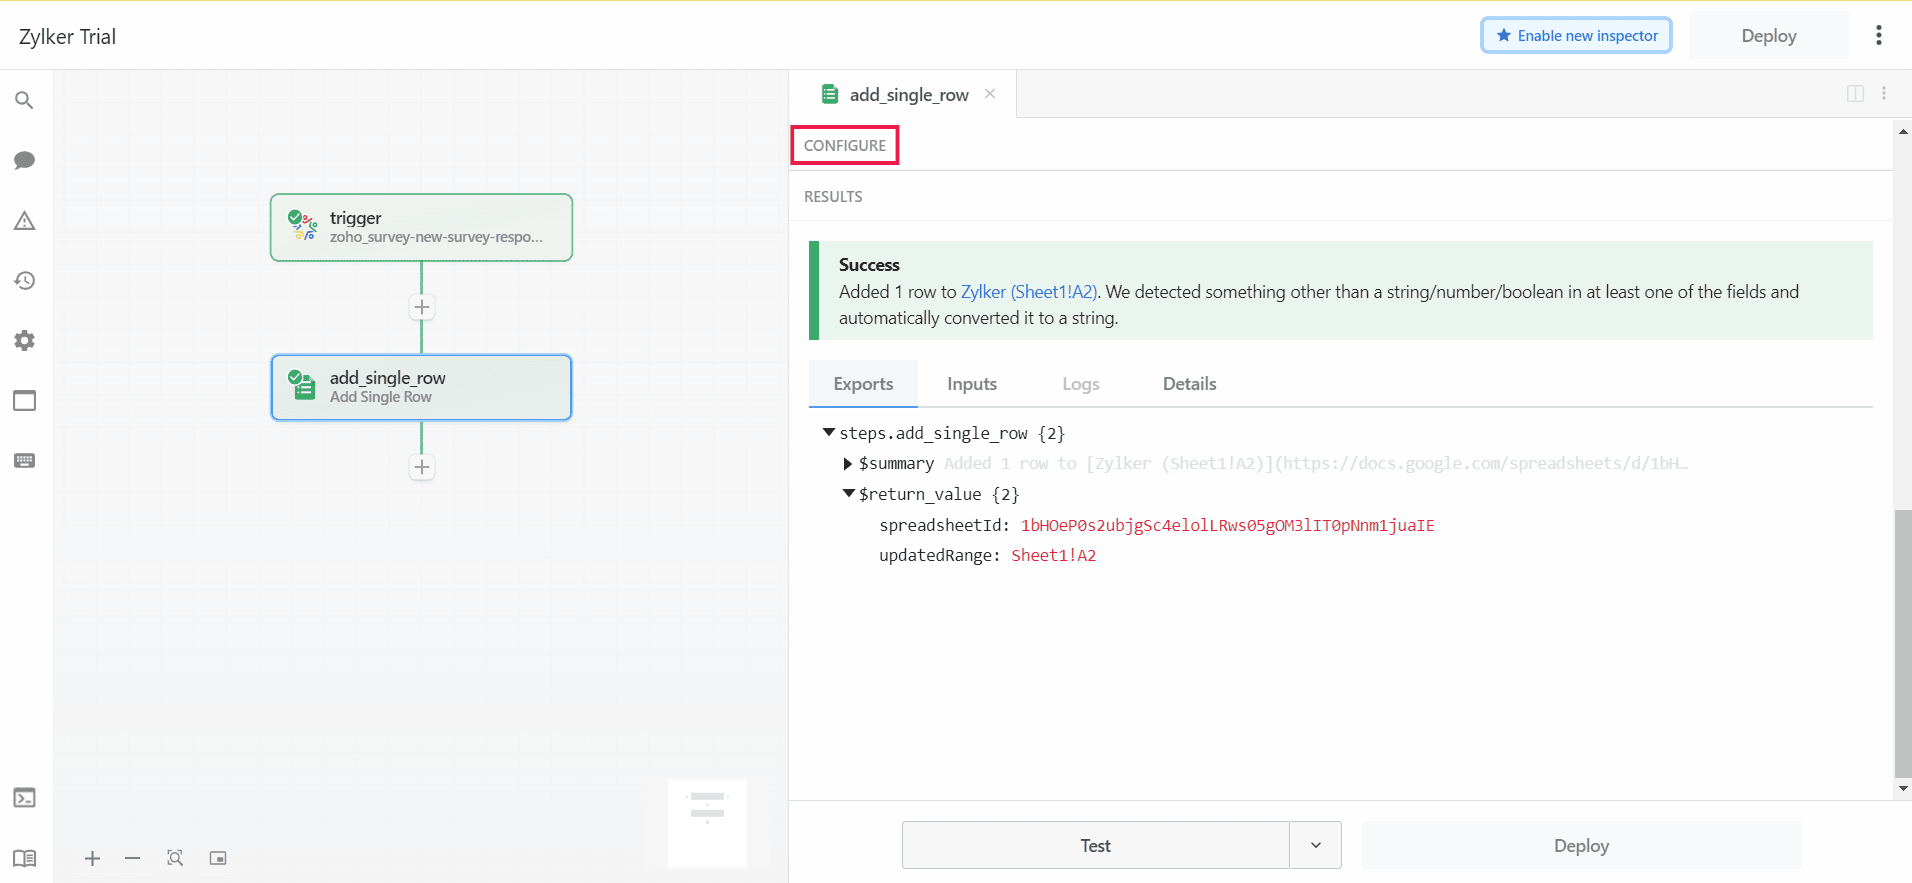The width and height of the screenshot is (1912, 883).
Task: Fit workflow to view on canvas
Action: 175,858
